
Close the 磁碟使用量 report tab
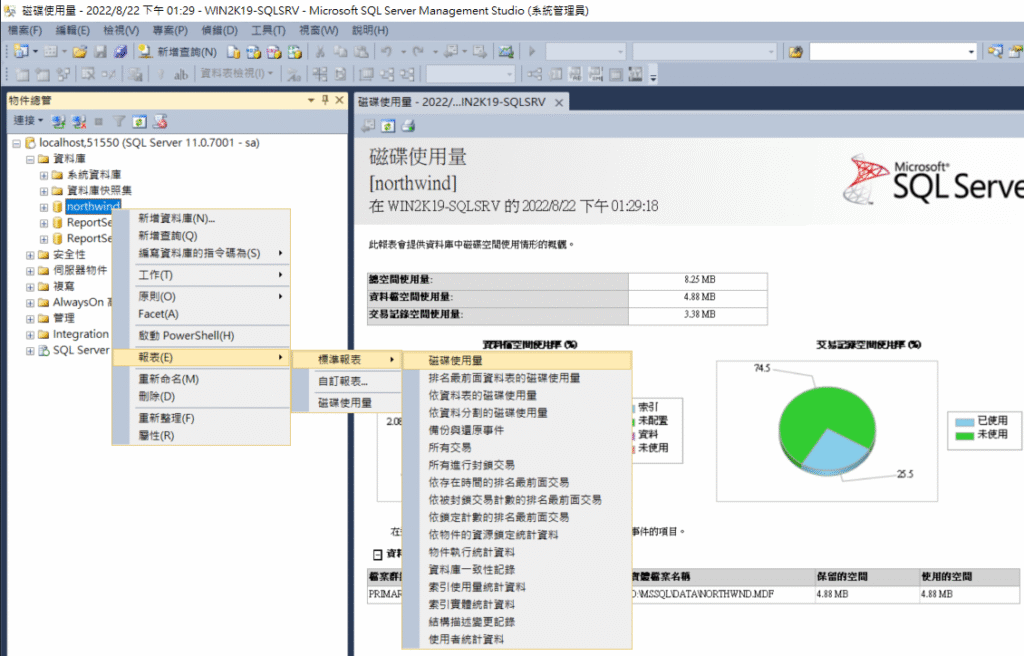[559, 103]
